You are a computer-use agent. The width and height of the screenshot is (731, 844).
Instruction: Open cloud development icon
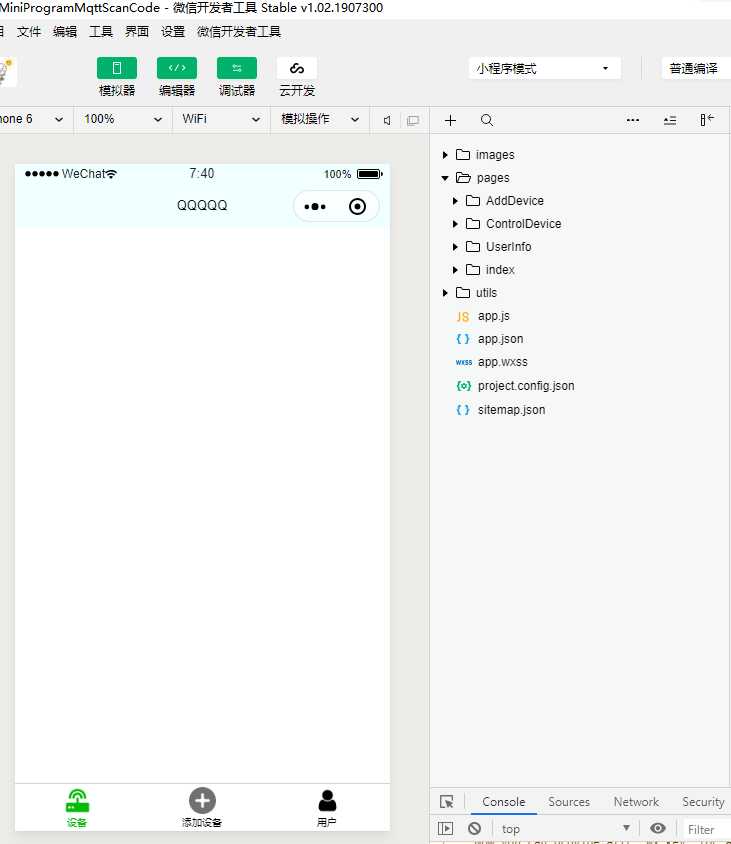pos(297,68)
